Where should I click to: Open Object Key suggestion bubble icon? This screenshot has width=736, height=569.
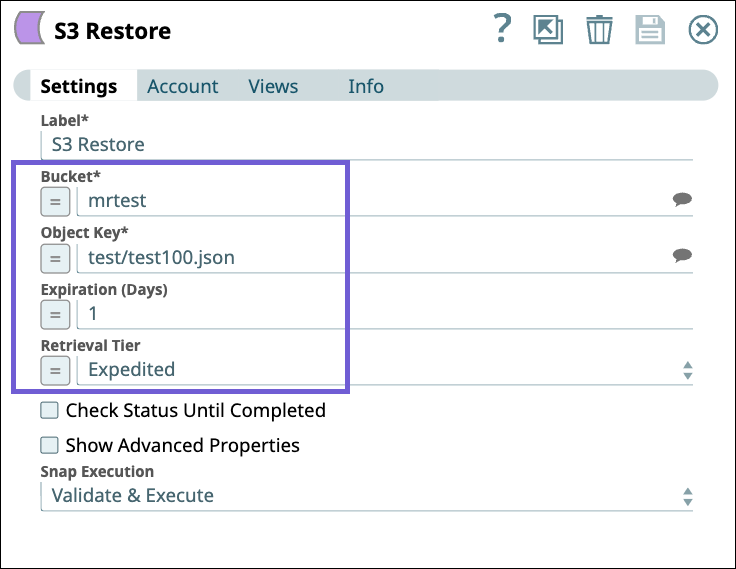pos(682,257)
